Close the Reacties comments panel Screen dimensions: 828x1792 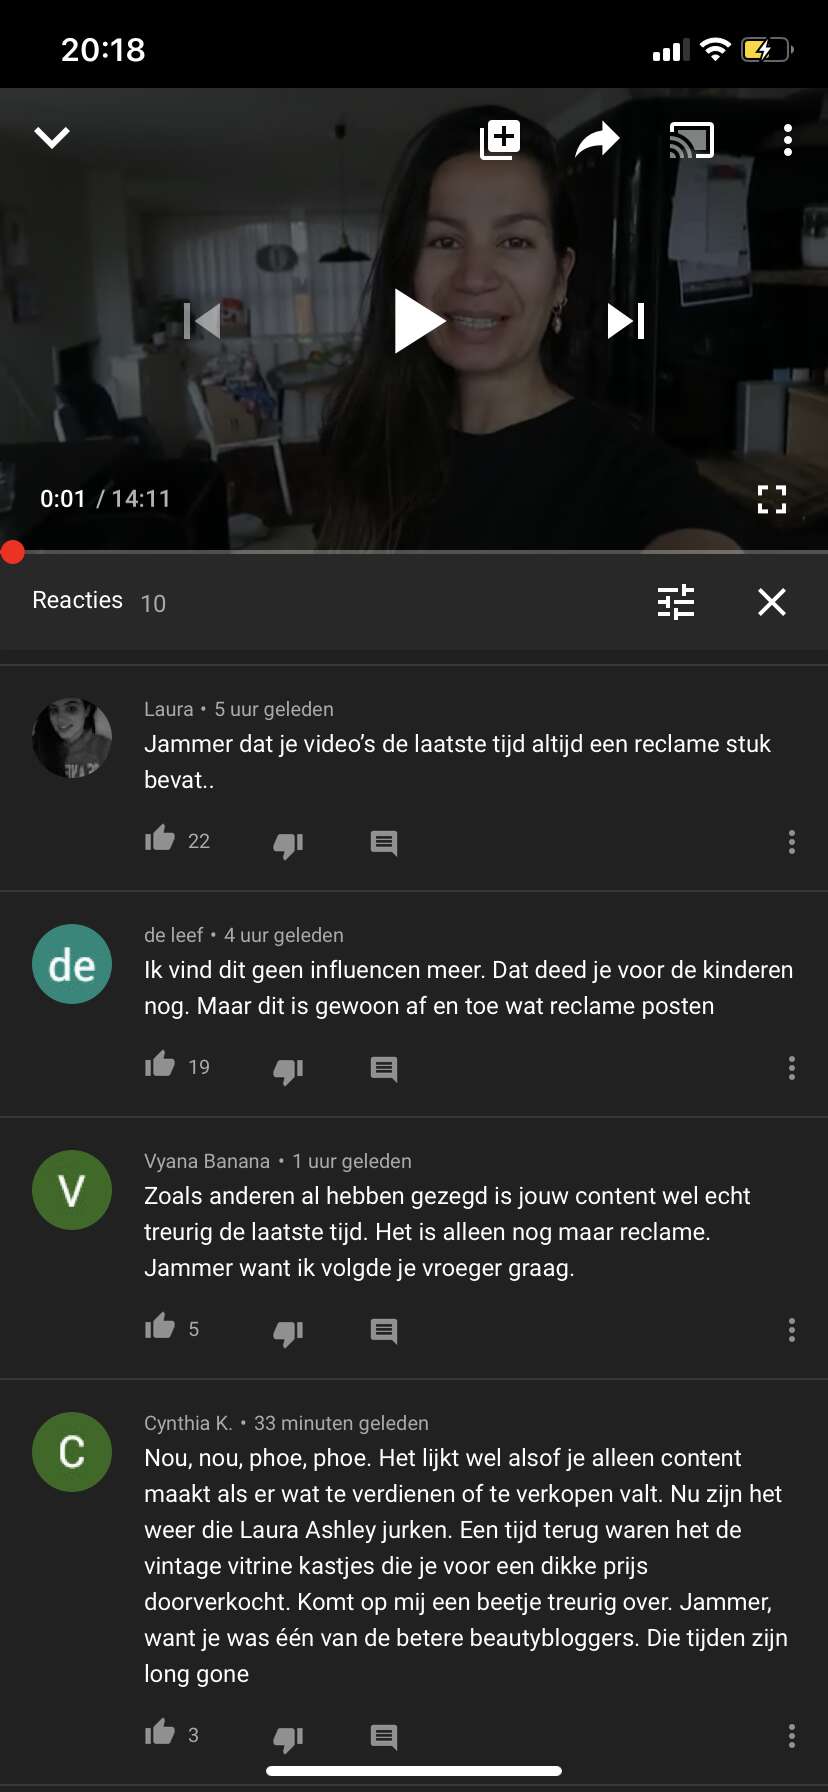pos(772,602)
